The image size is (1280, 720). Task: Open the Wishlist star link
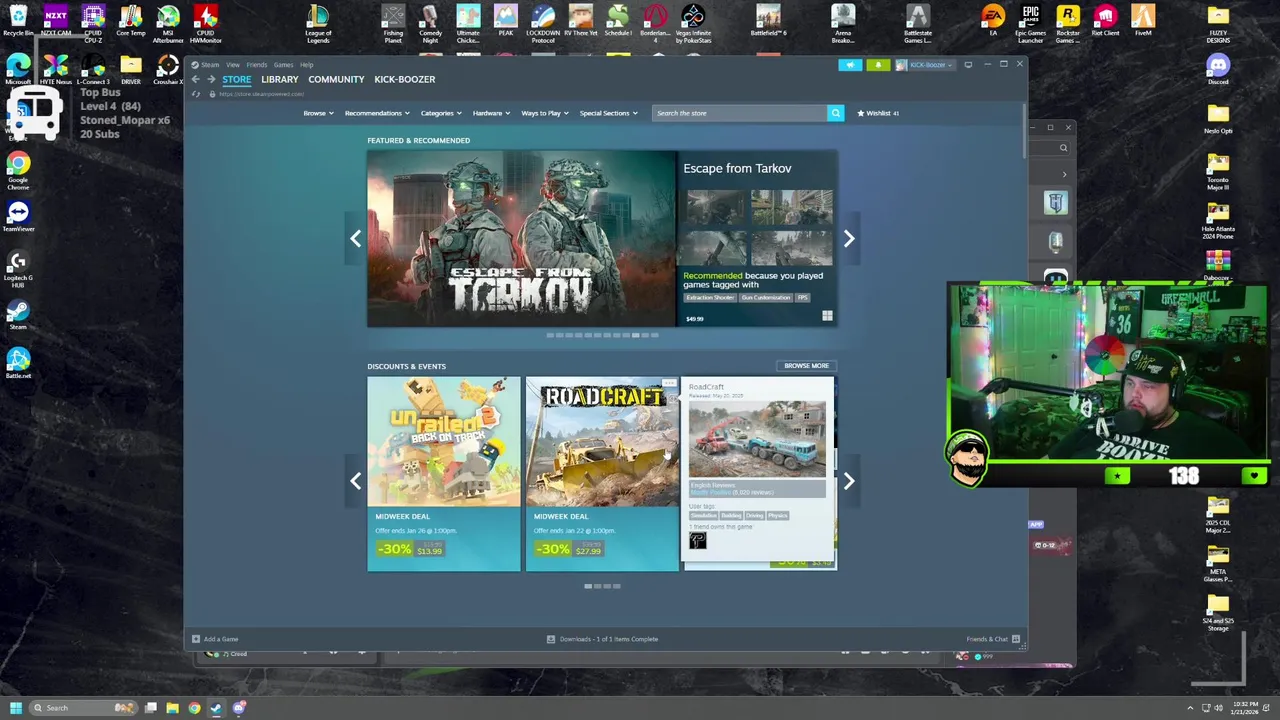pos(878,113)
